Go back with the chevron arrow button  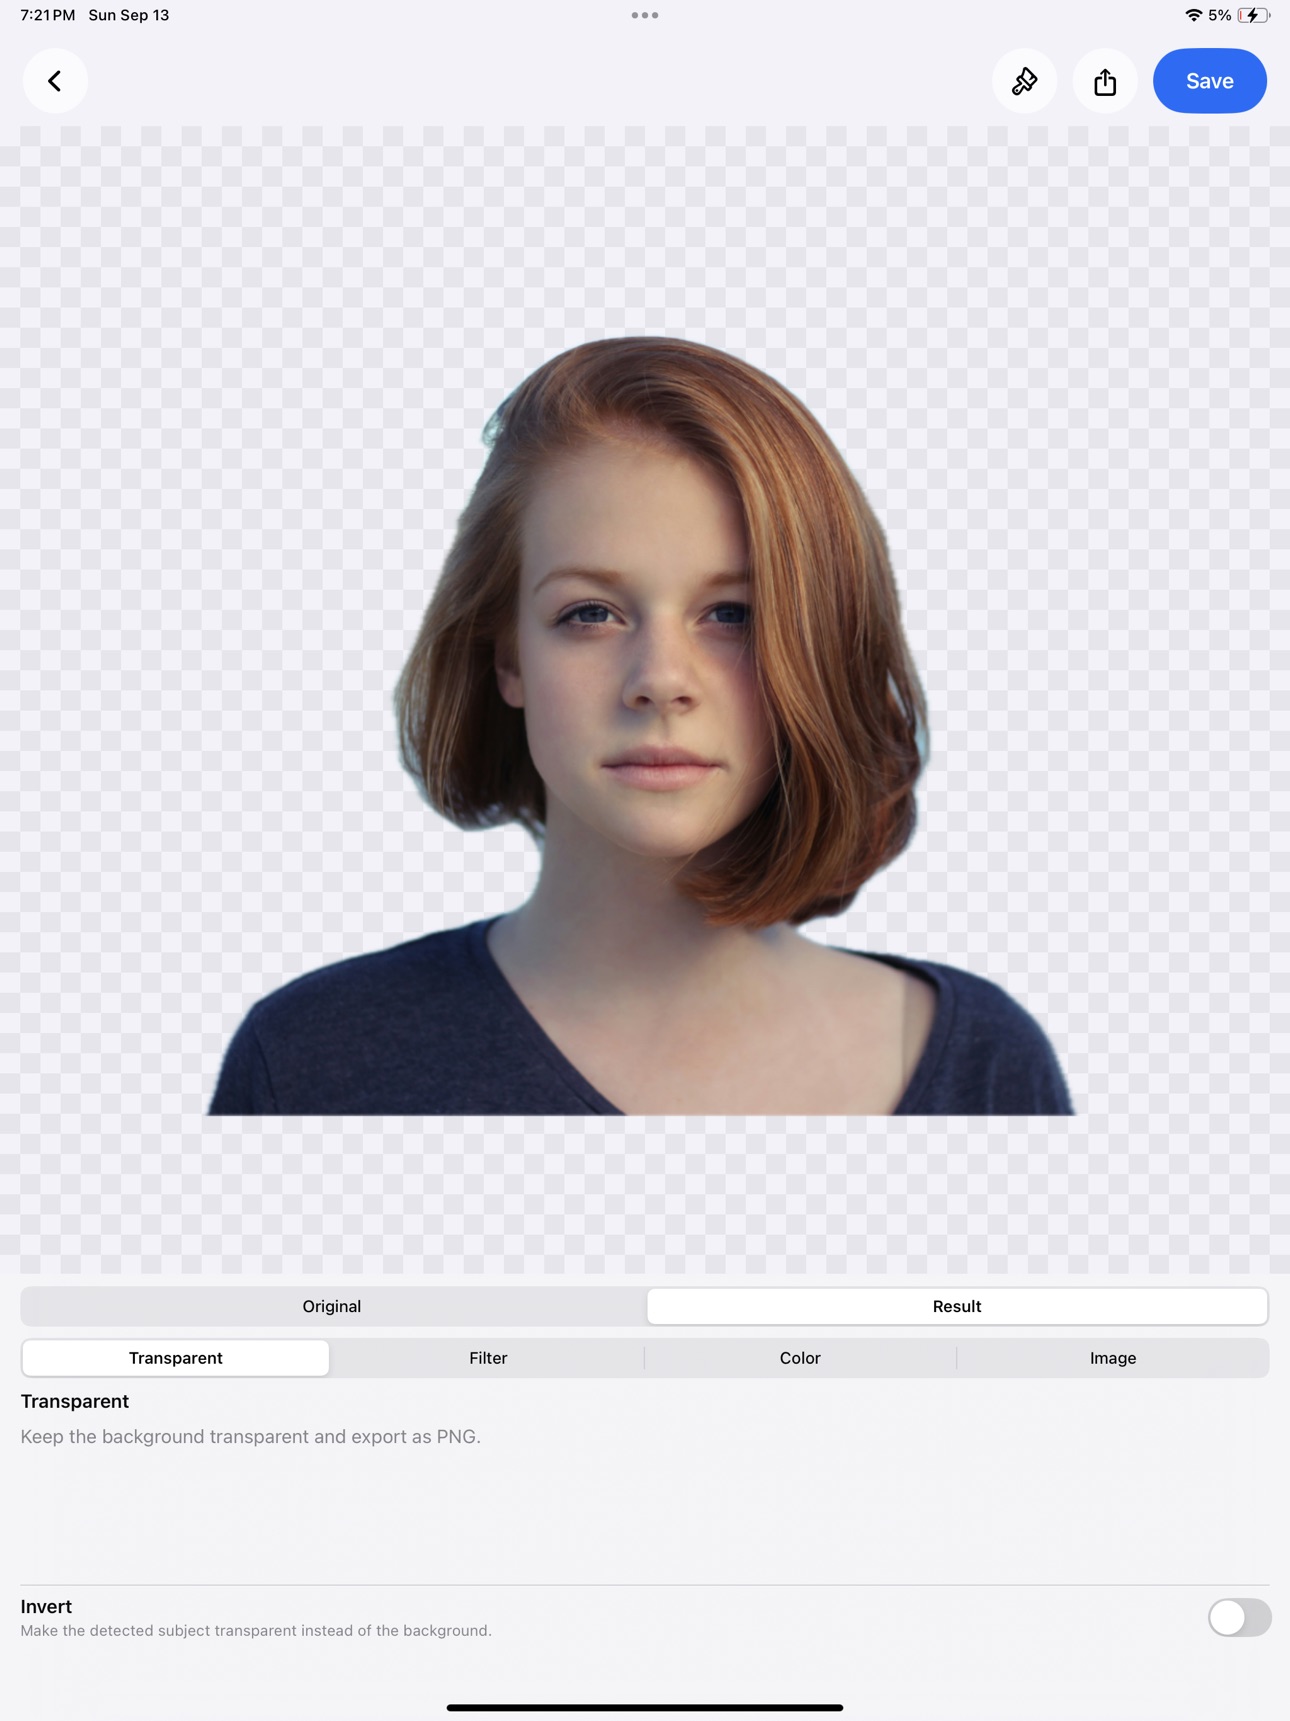click(x=55, y=81)
